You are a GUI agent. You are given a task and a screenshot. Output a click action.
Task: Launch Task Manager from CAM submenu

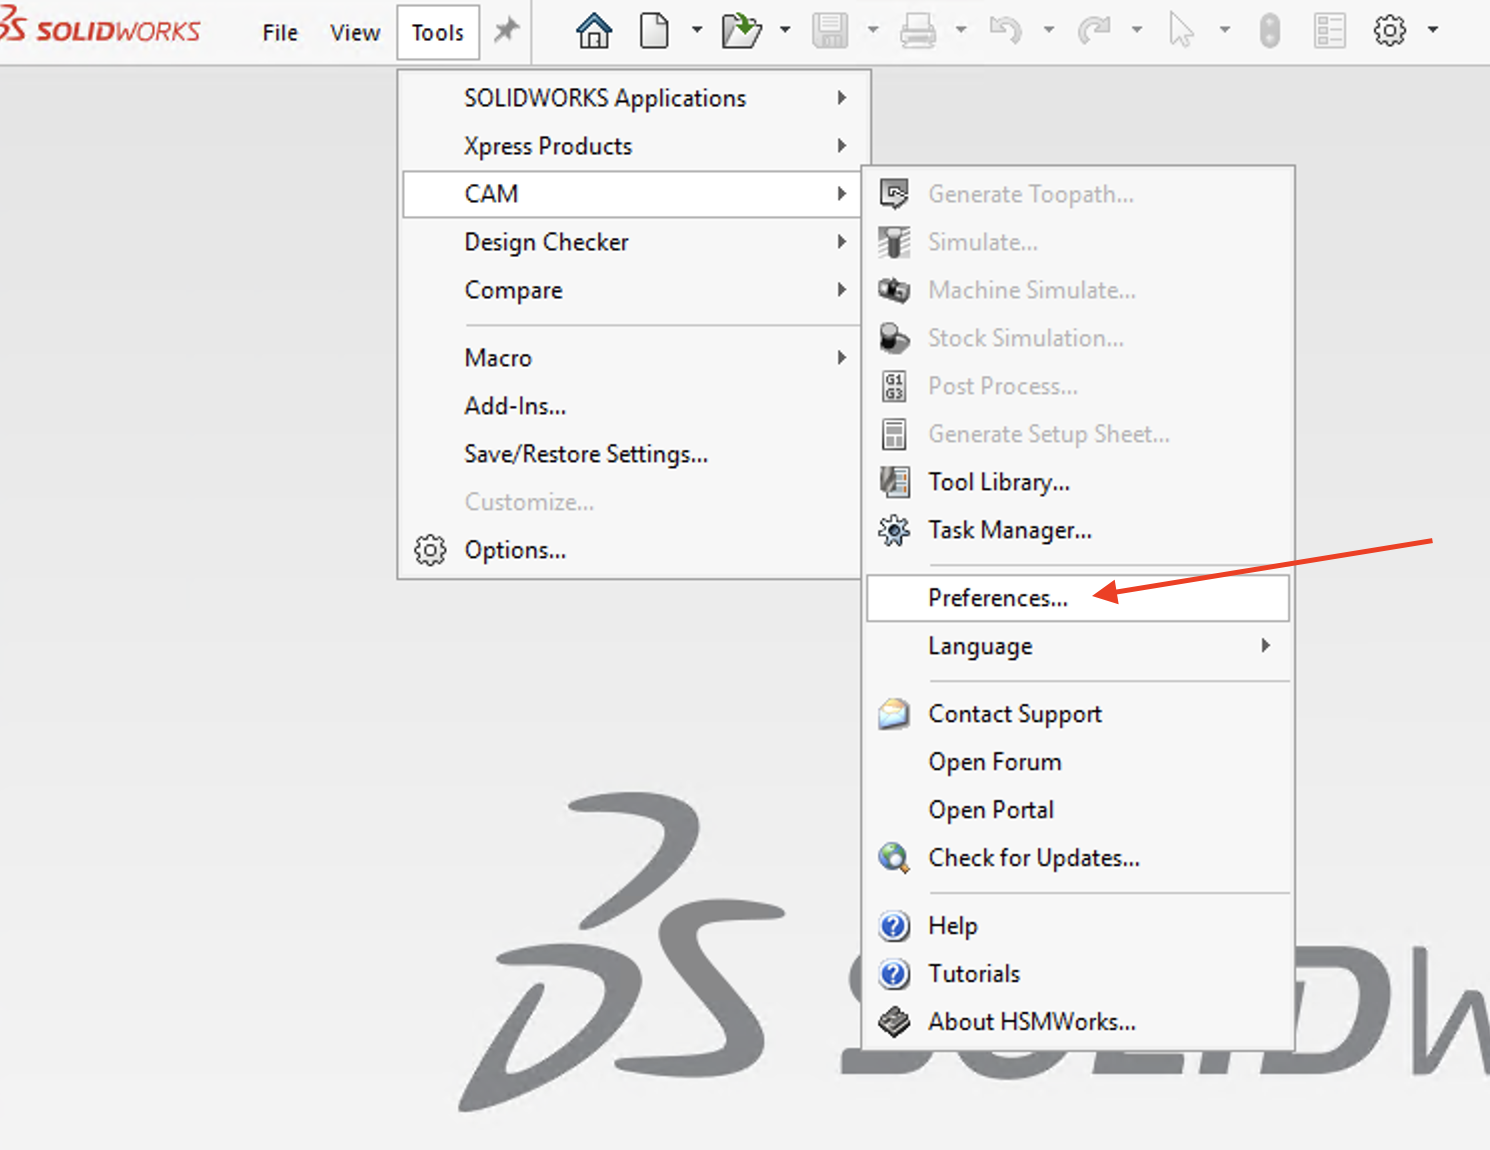coord(1079,530)
